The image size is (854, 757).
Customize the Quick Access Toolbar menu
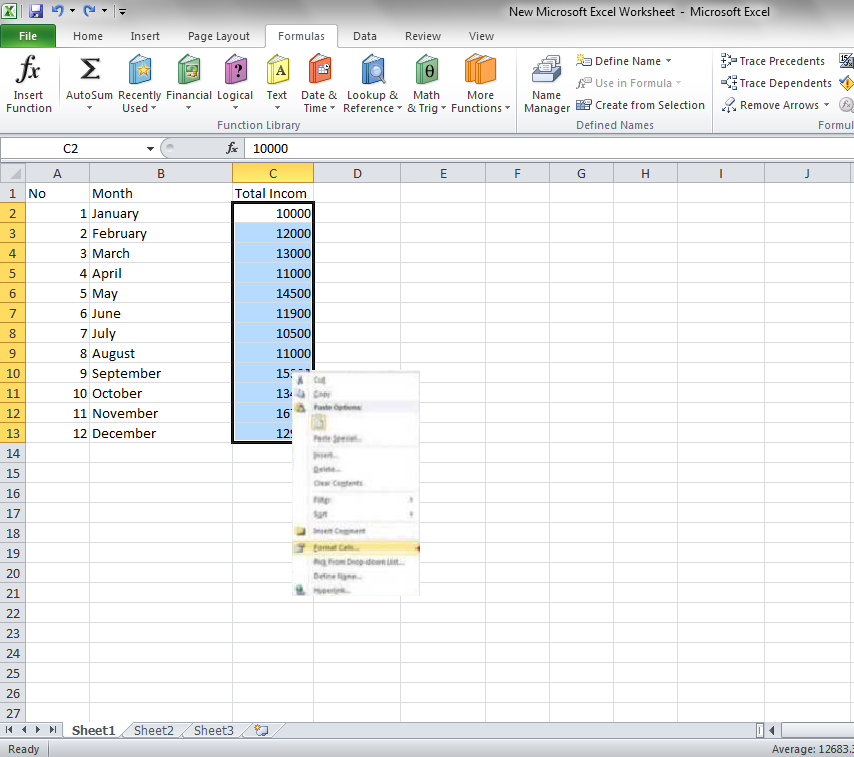[x=122, y=9]
